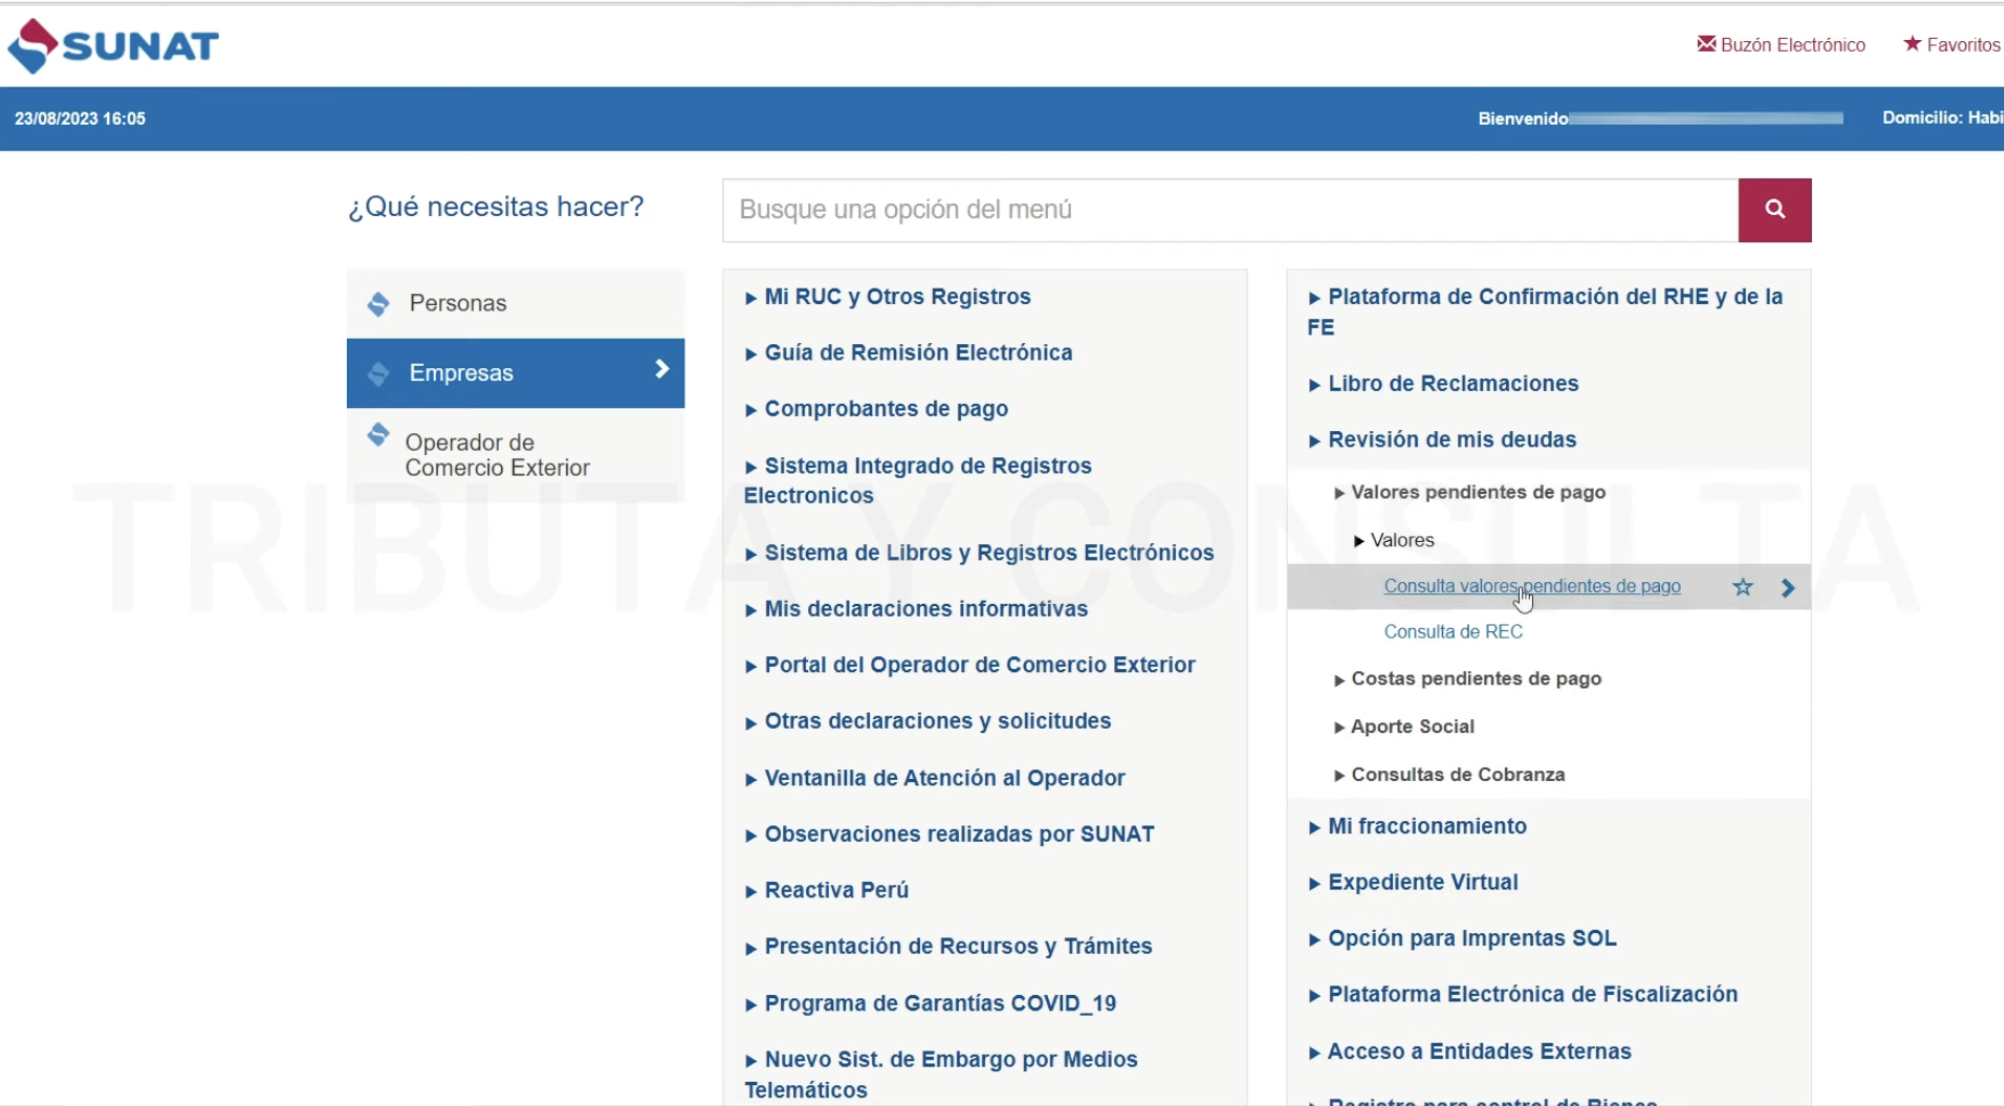Viewport: 2004px width, 1106px height.
Task: Expand Reactiva Perú option
Action: pos(835,890)
